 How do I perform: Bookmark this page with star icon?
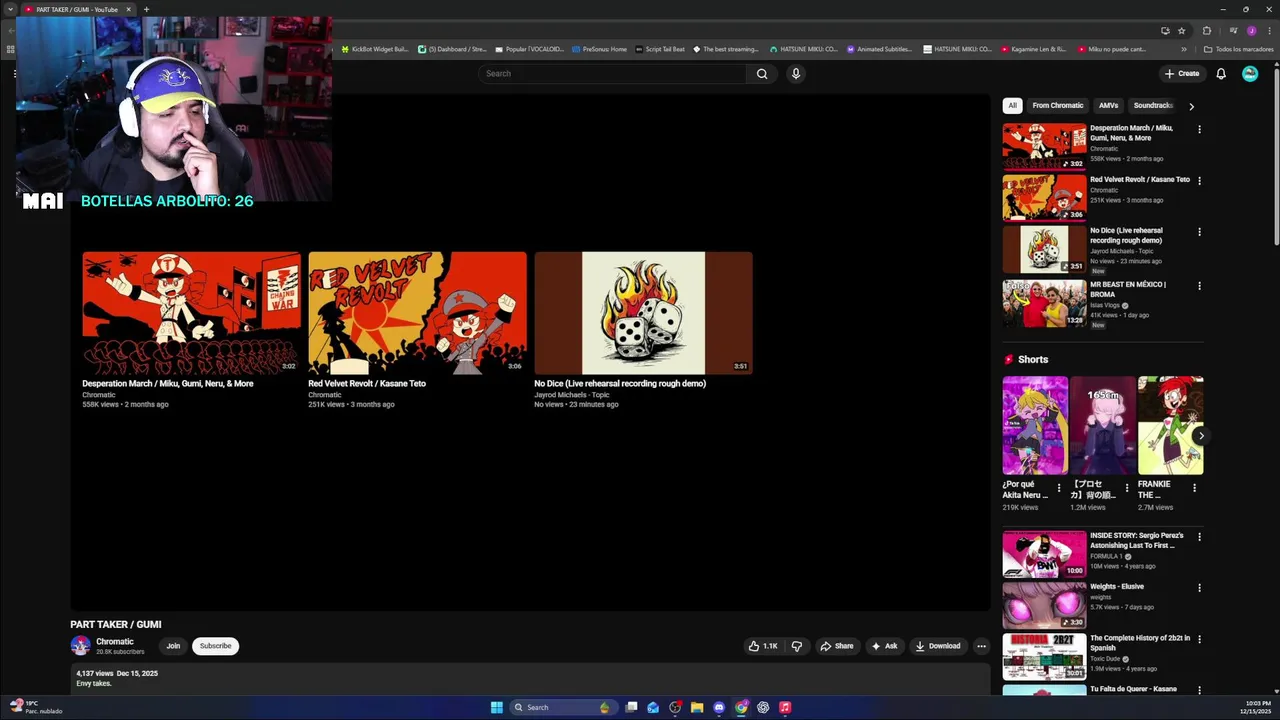click(1181, 31)
